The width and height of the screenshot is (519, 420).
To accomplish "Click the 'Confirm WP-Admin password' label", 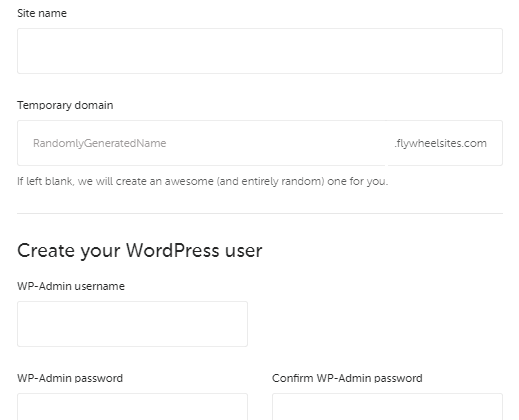I will click(347, 378).
